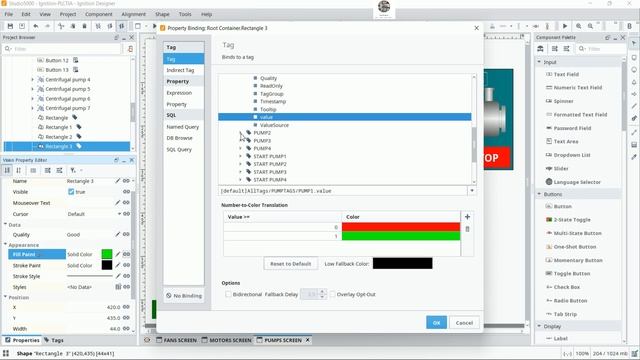Edit the Name property with pencil icon
The image size is (640, 360).
click(118, 181)
